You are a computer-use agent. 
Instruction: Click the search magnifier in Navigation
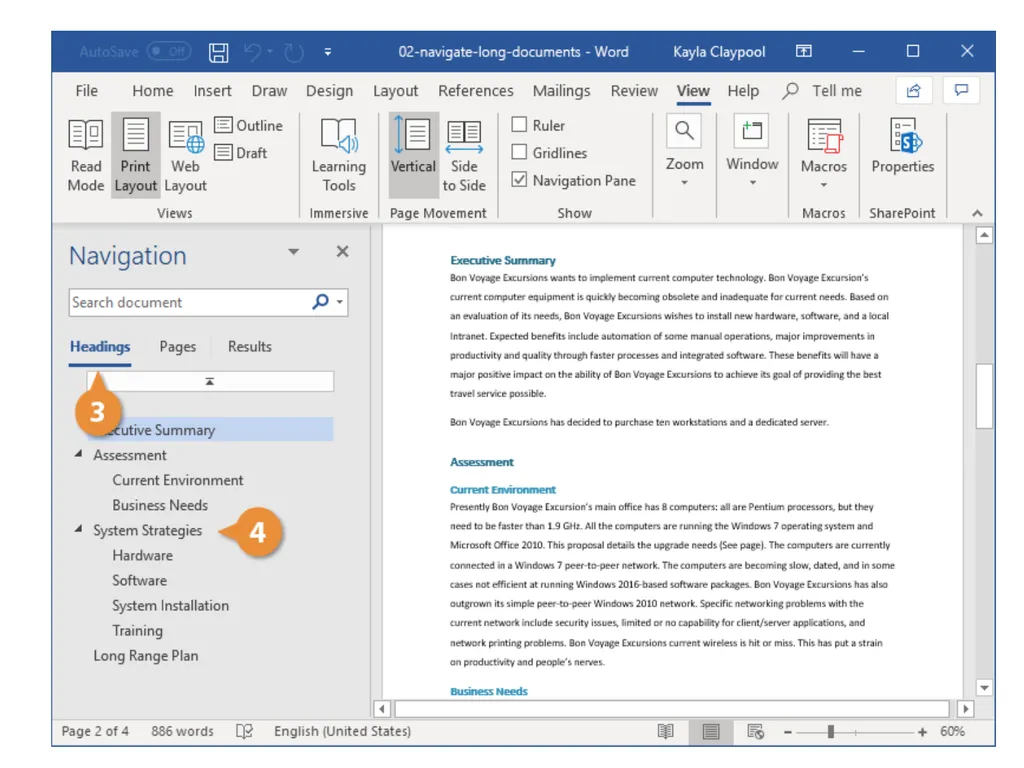320,302
